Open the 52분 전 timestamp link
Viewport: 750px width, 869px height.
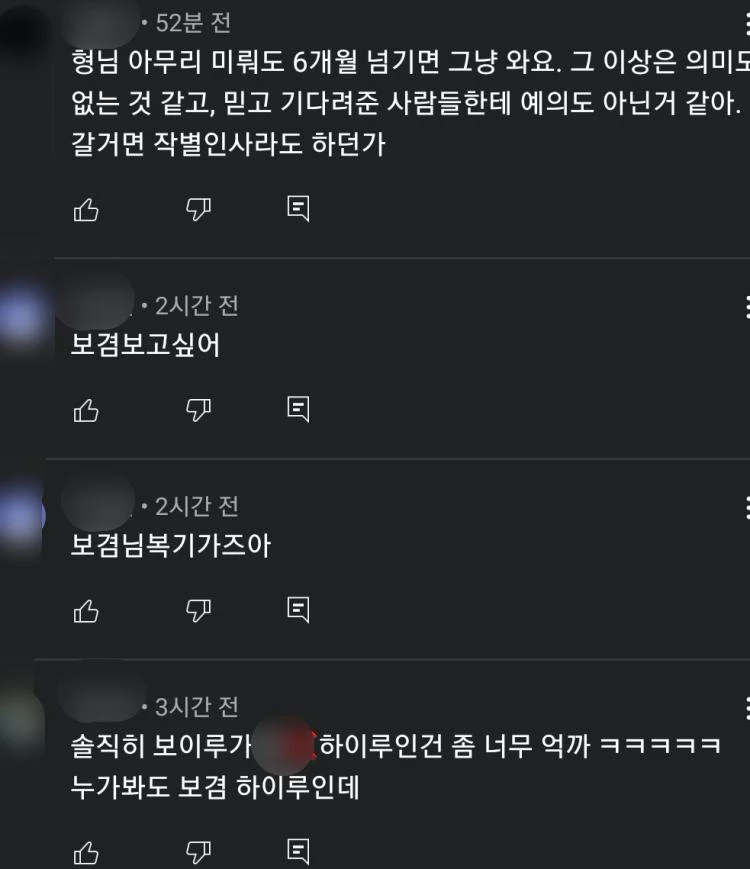coord(193,23)
